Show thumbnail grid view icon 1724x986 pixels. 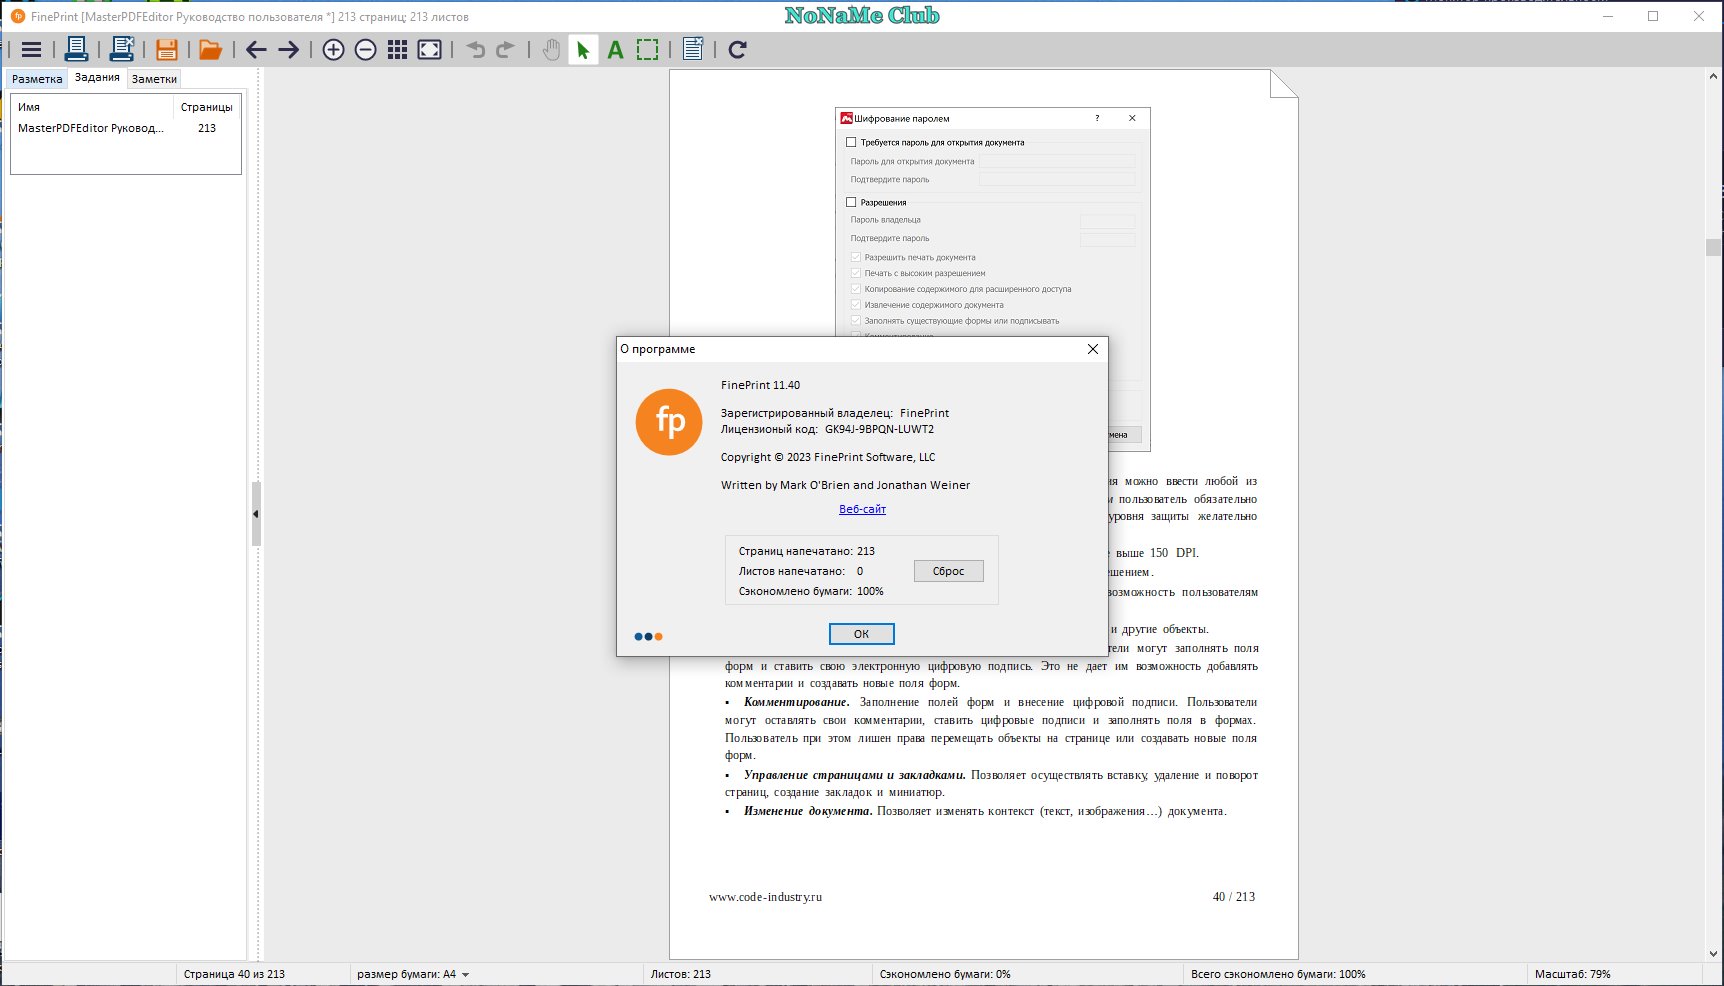click(397, 50)
